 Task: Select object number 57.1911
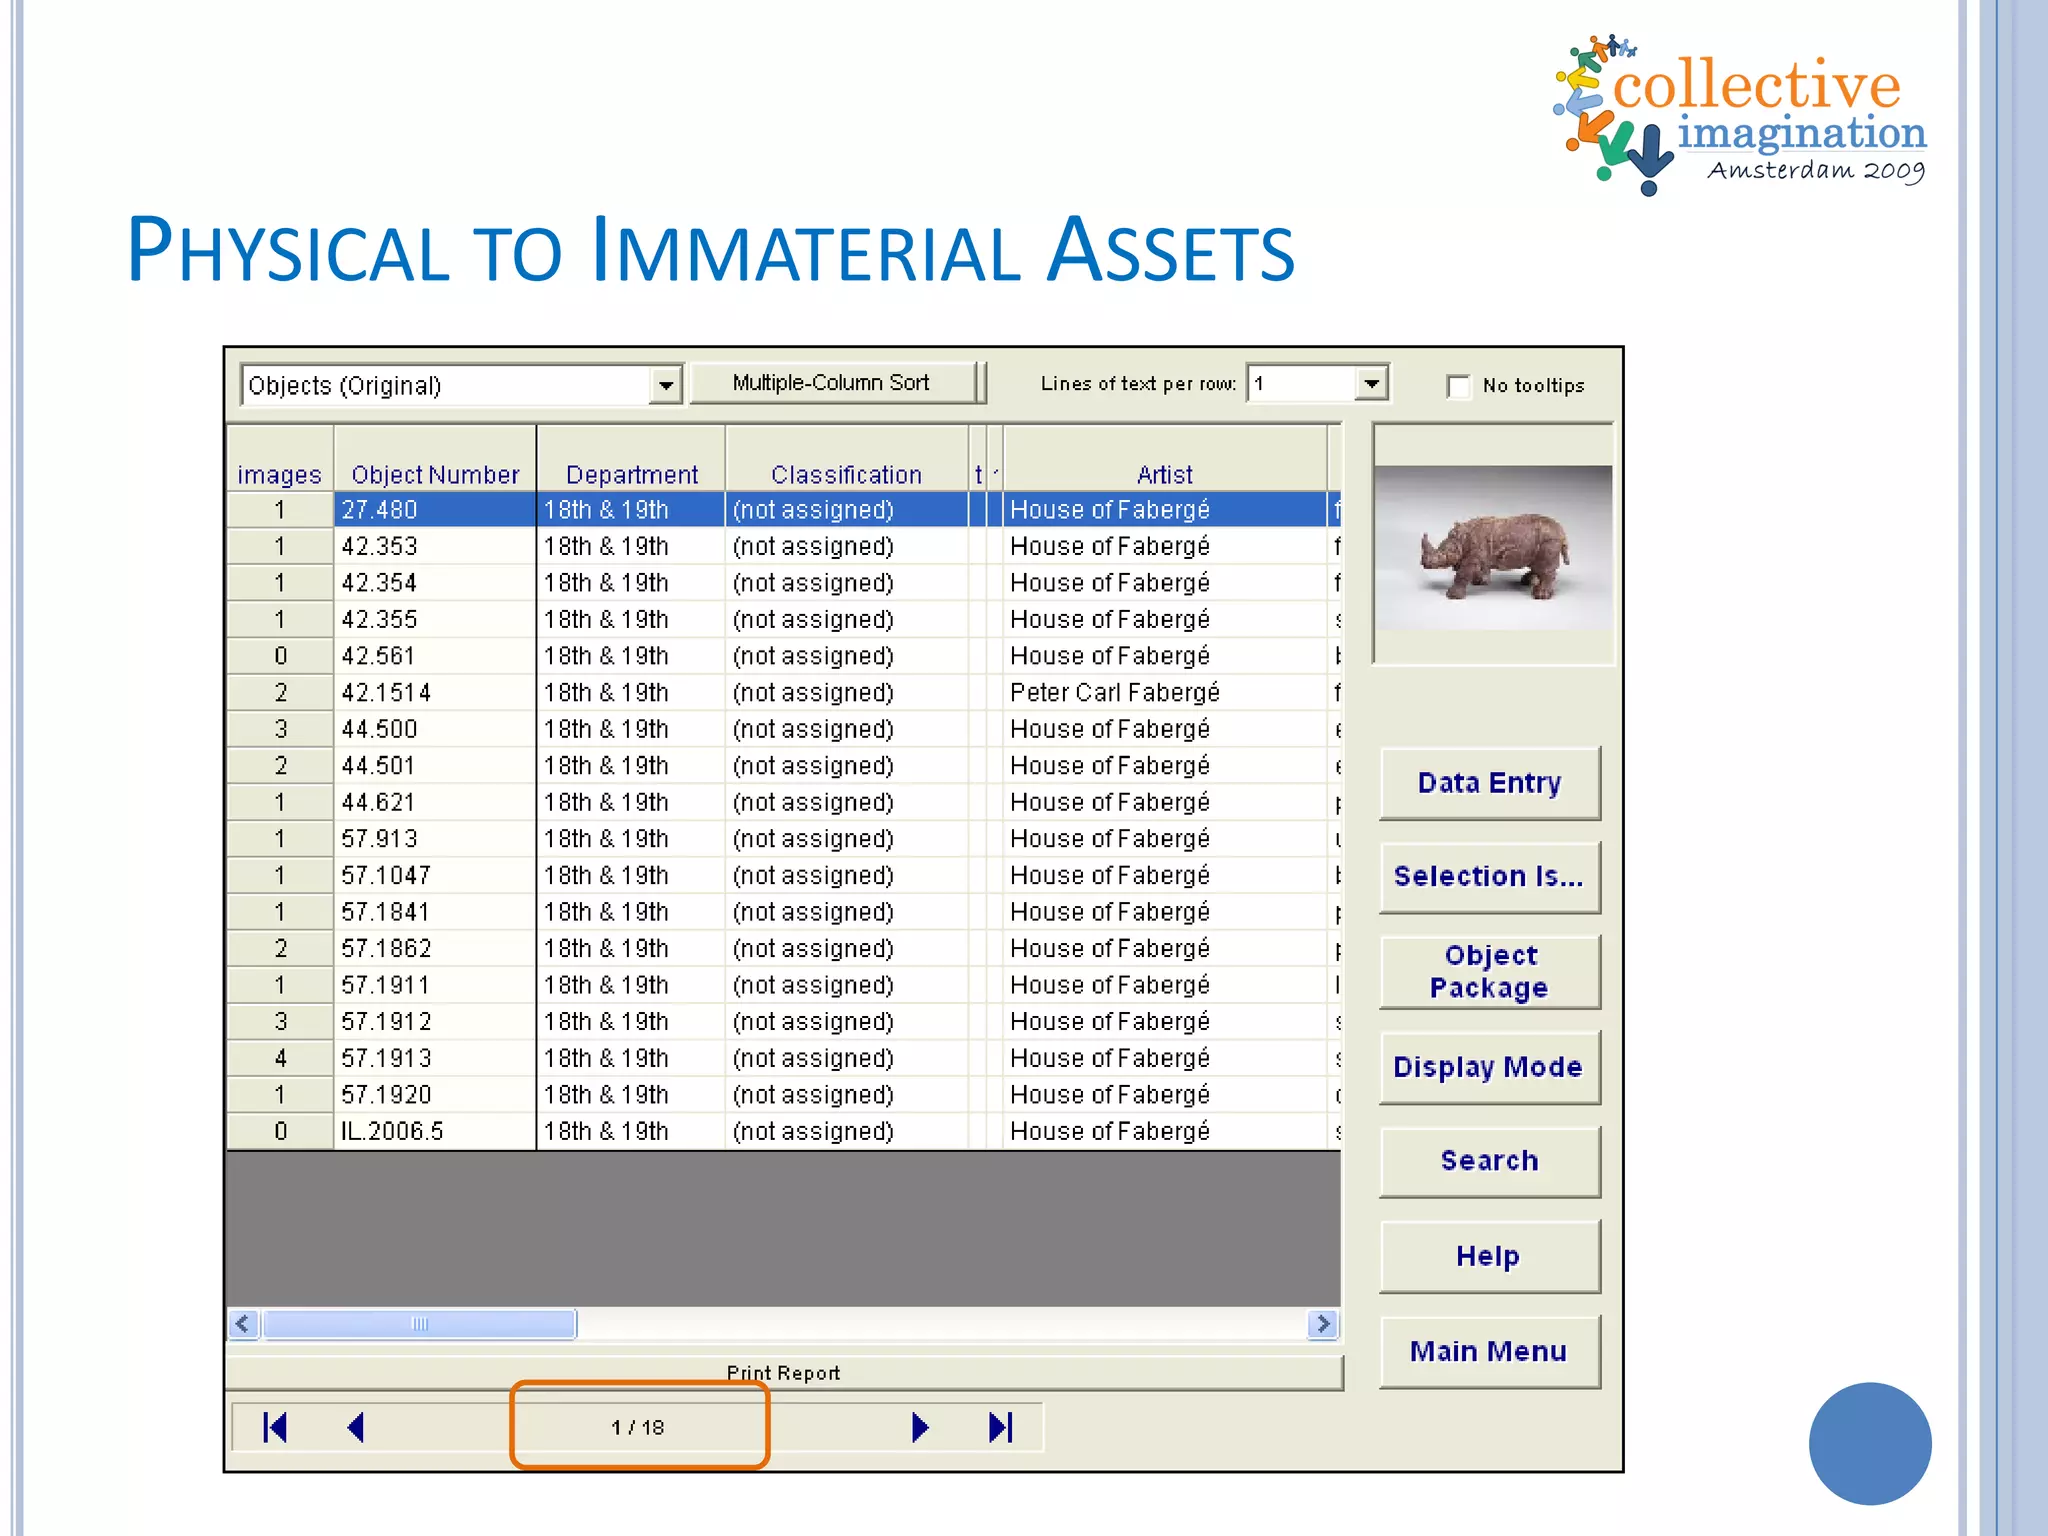(x=435, y=985)
